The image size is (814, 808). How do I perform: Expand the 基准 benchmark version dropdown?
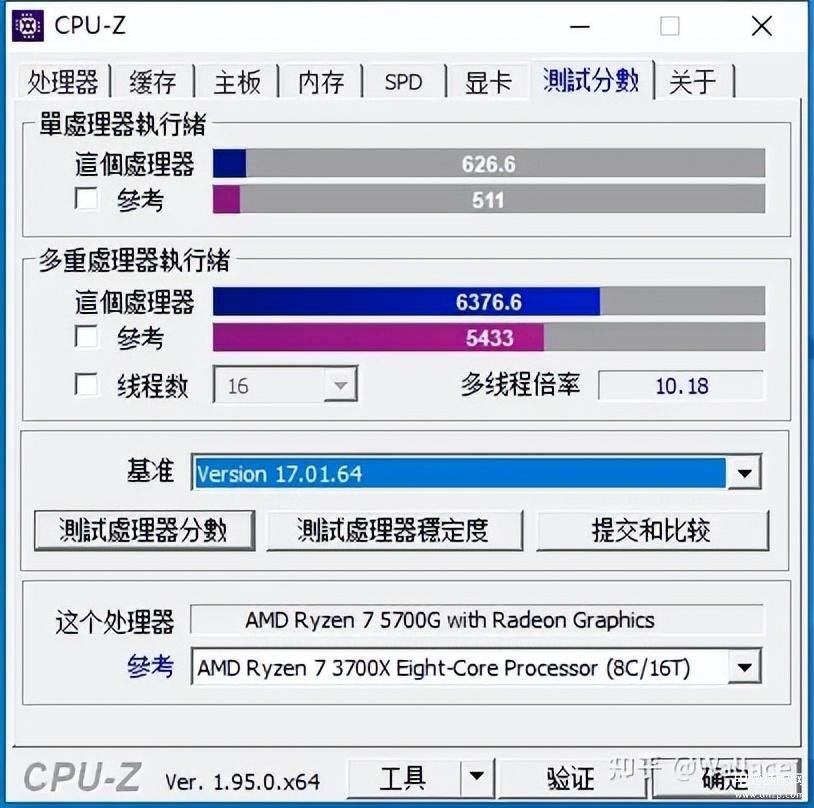pyautogui.click(x=744, y=473)
